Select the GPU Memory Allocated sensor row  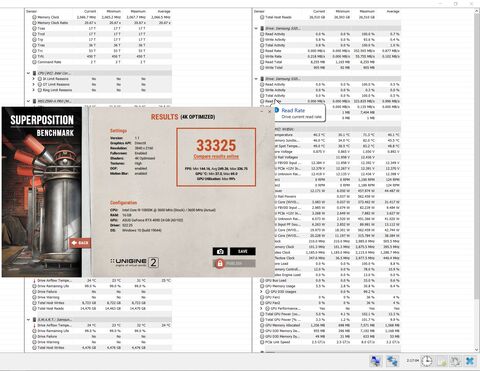click(330, 325)
